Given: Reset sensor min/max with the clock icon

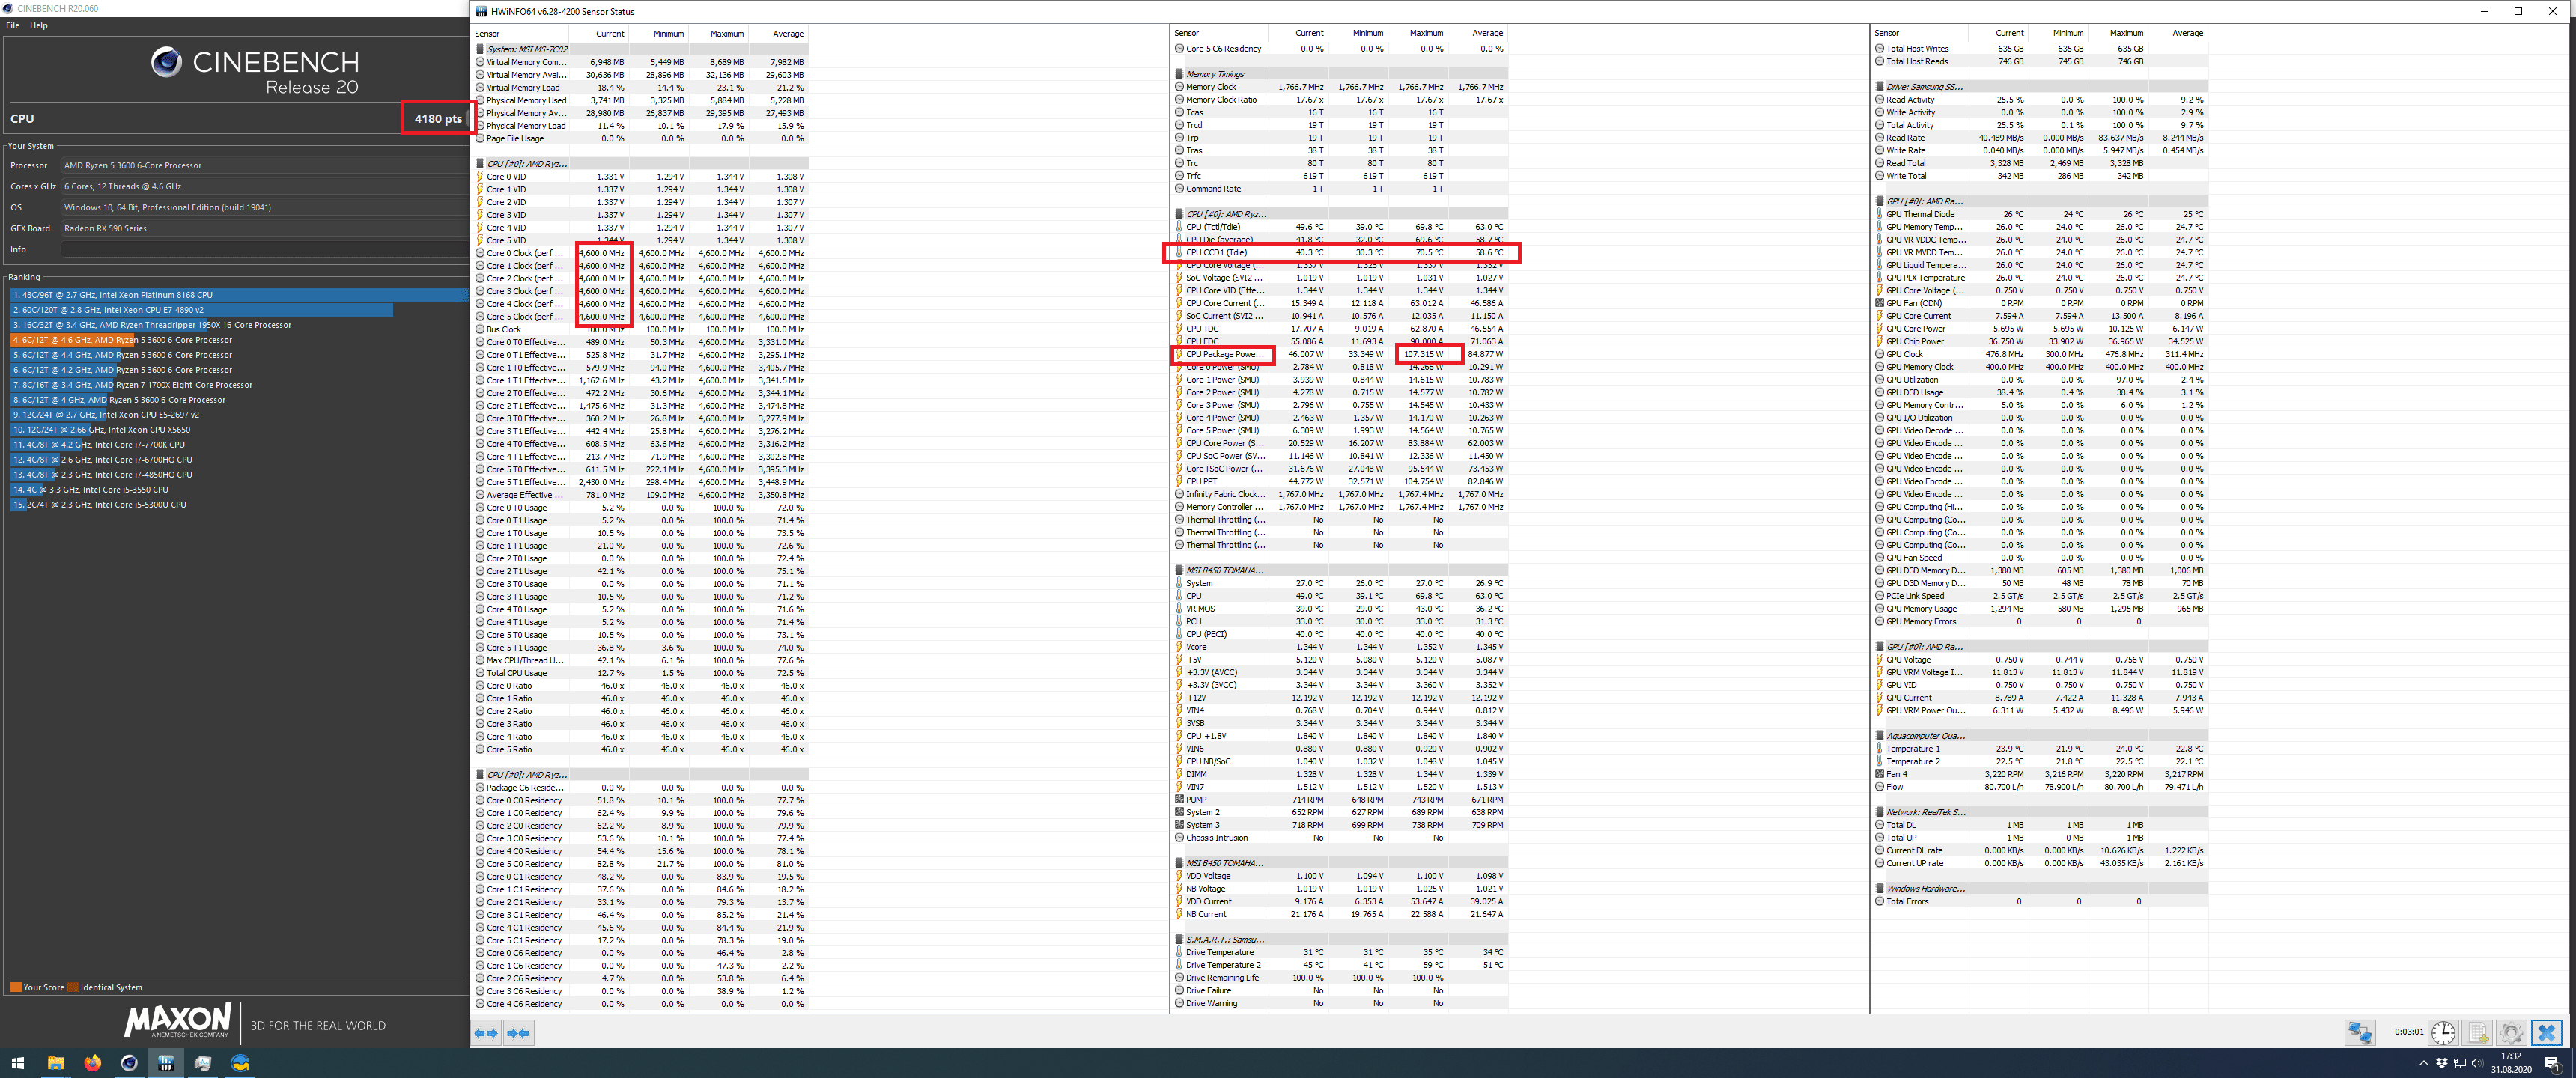Looking at the screenshot, I should 2443,1032.
